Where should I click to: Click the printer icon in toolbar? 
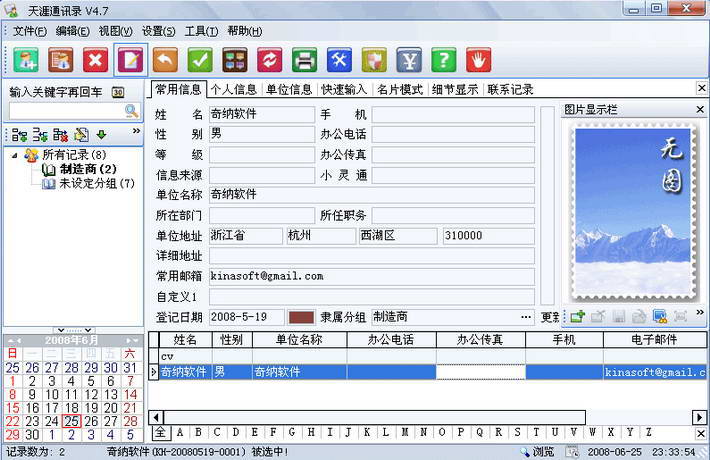coord(304,60)
